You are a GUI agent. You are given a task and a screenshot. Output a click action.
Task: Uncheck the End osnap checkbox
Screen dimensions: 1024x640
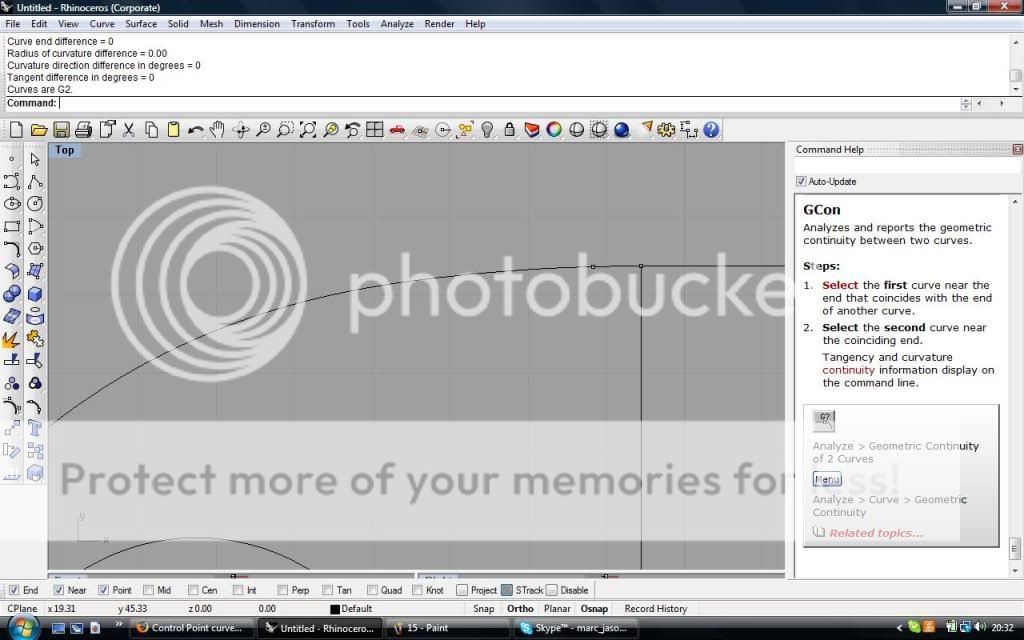(14, 590)
